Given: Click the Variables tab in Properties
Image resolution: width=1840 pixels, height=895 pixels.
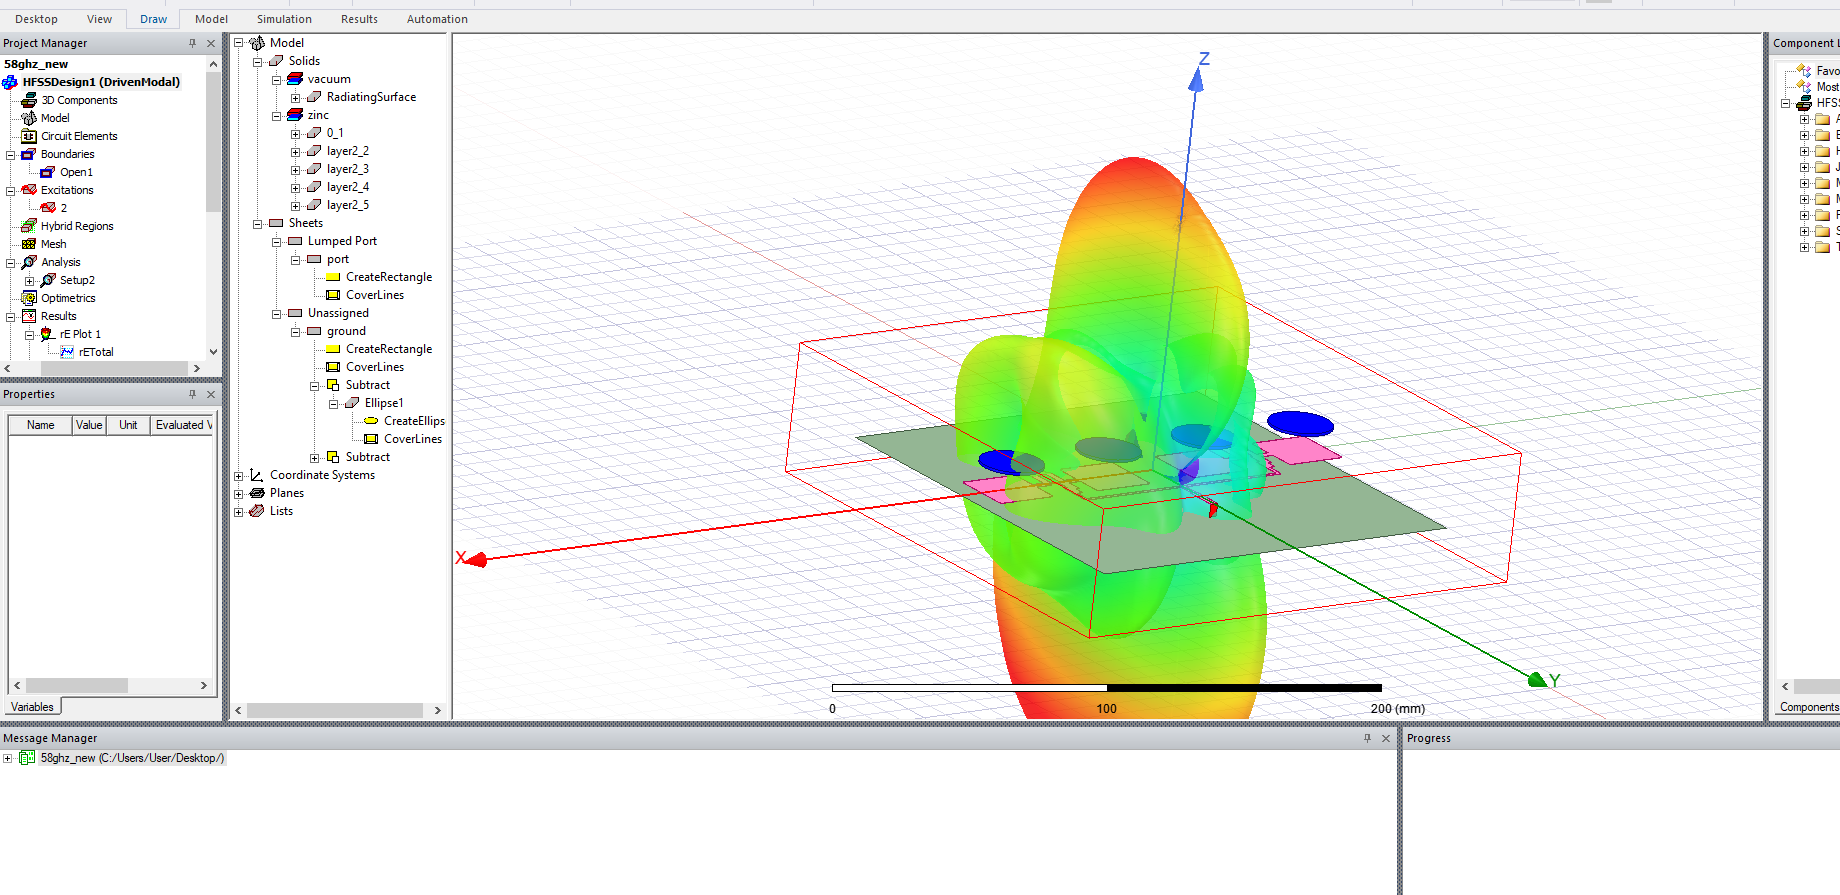Looking at the screenshot, I should pyautogui.click(x=32, y=707).
